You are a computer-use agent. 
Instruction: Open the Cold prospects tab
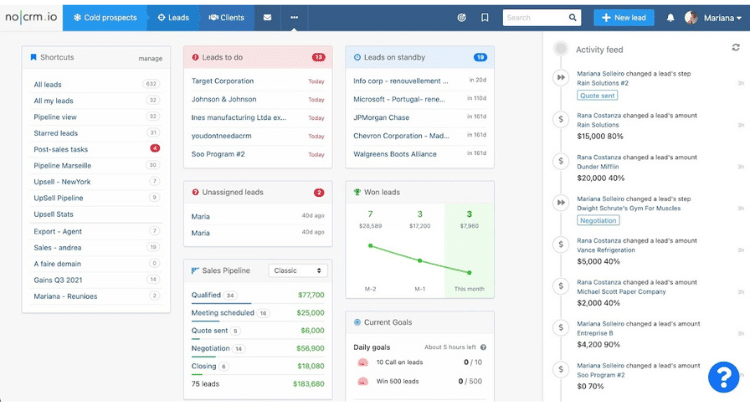point(105,18)
